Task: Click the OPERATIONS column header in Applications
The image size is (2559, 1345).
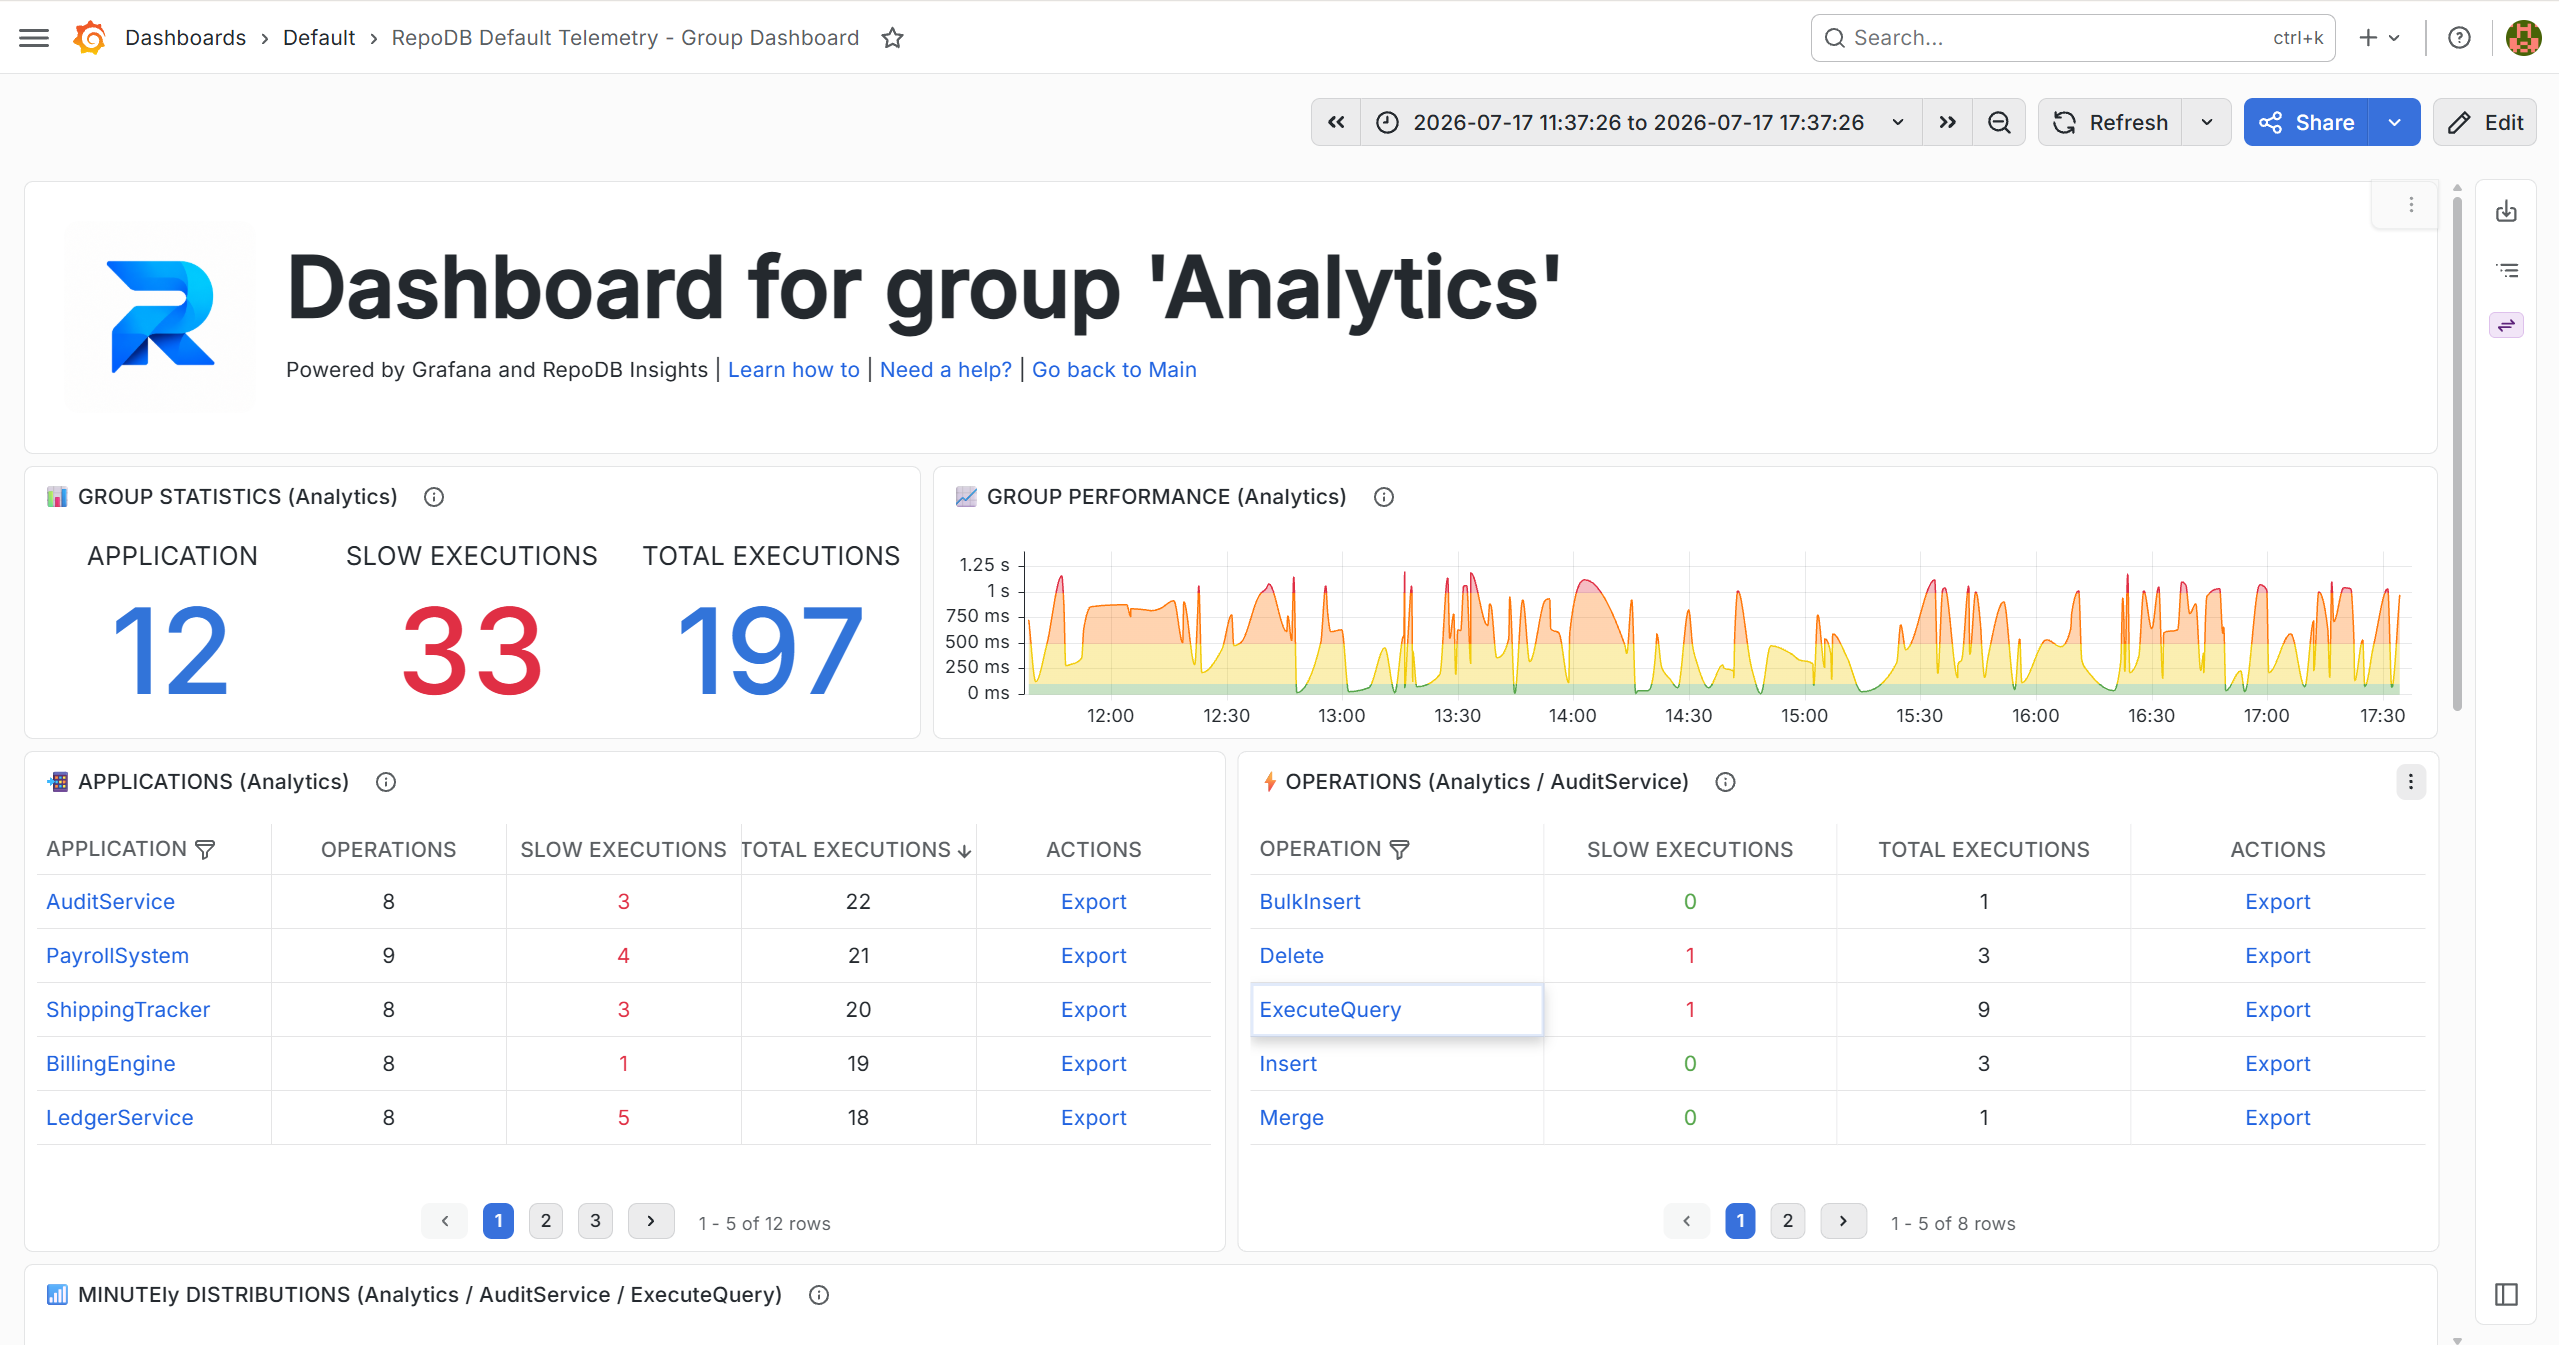Action: pos(388,850)
